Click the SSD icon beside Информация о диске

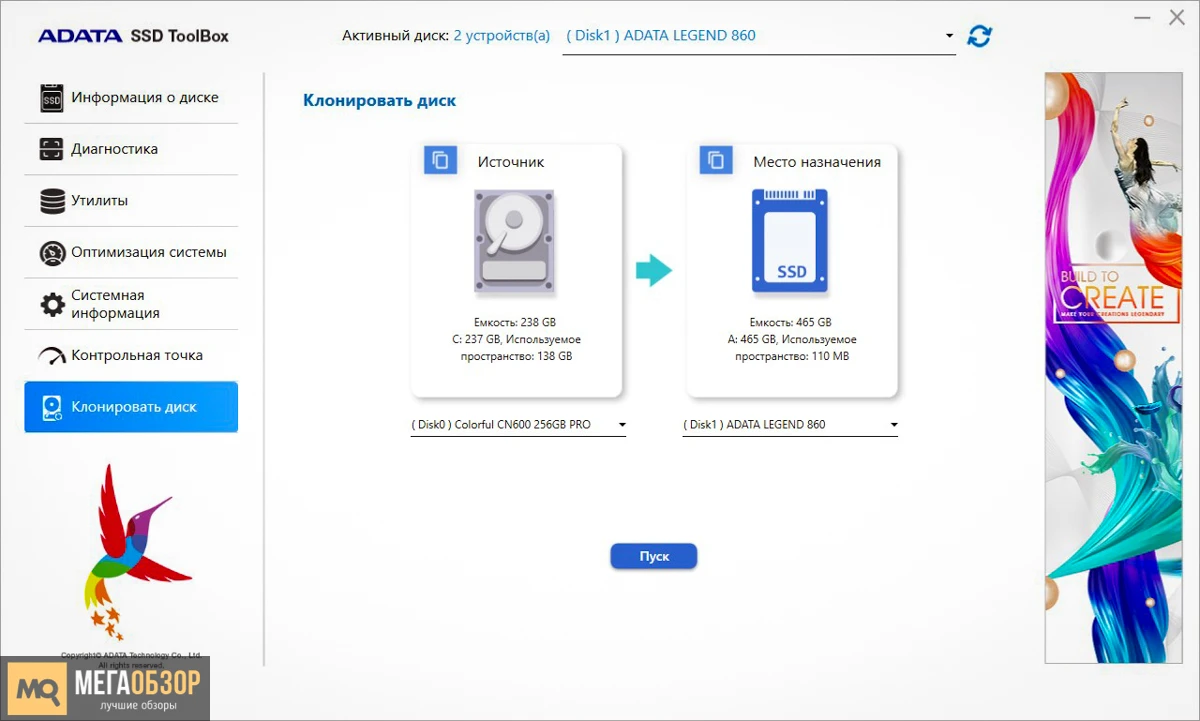coord(52,98)
